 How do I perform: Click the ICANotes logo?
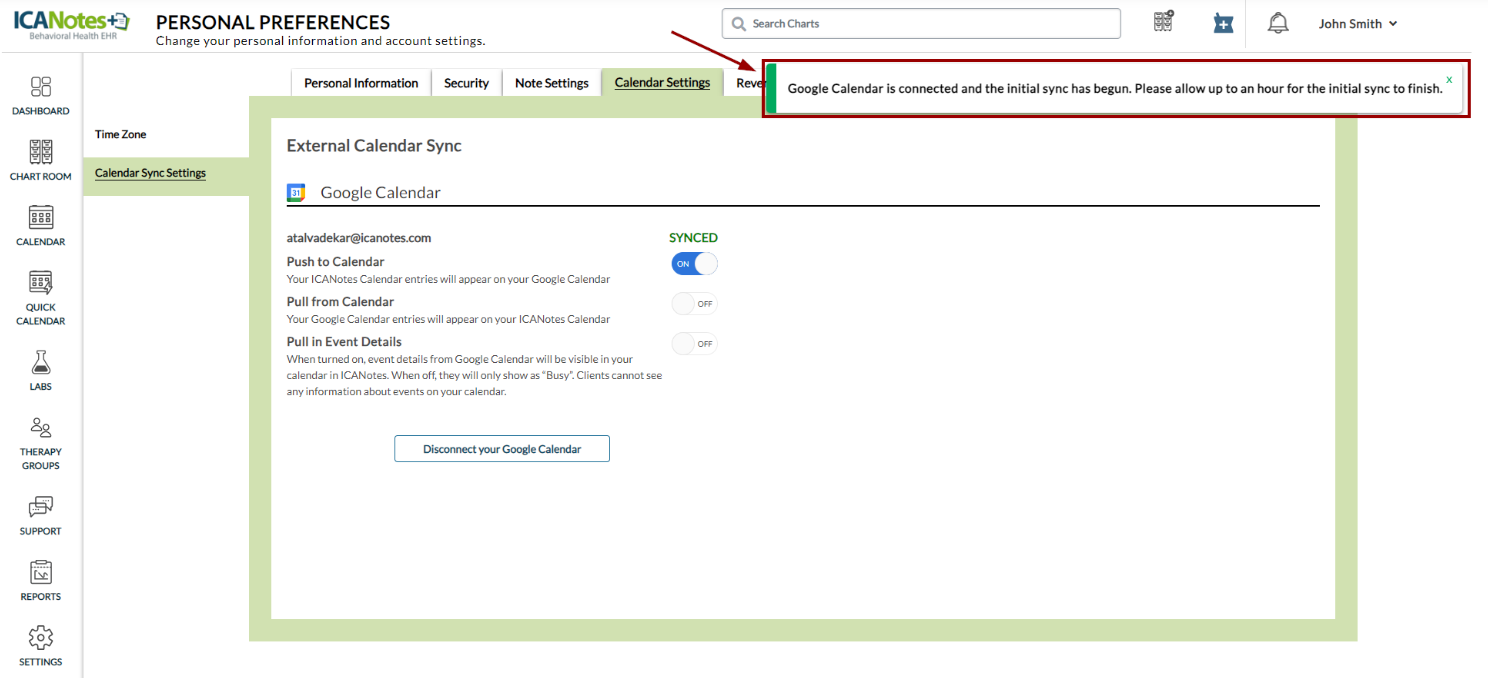pos(71,24)
